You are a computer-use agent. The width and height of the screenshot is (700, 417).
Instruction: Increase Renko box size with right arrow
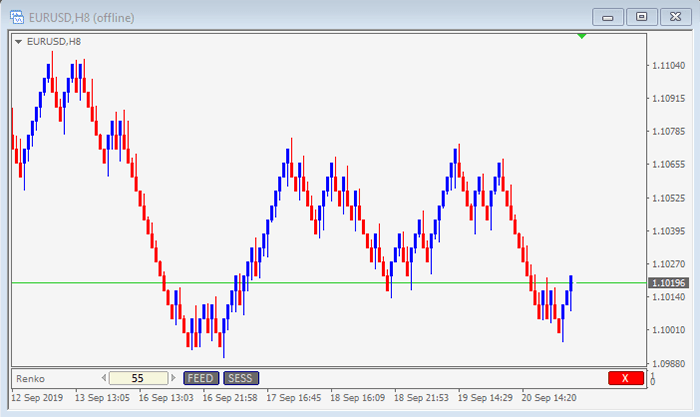coord(173,378)
